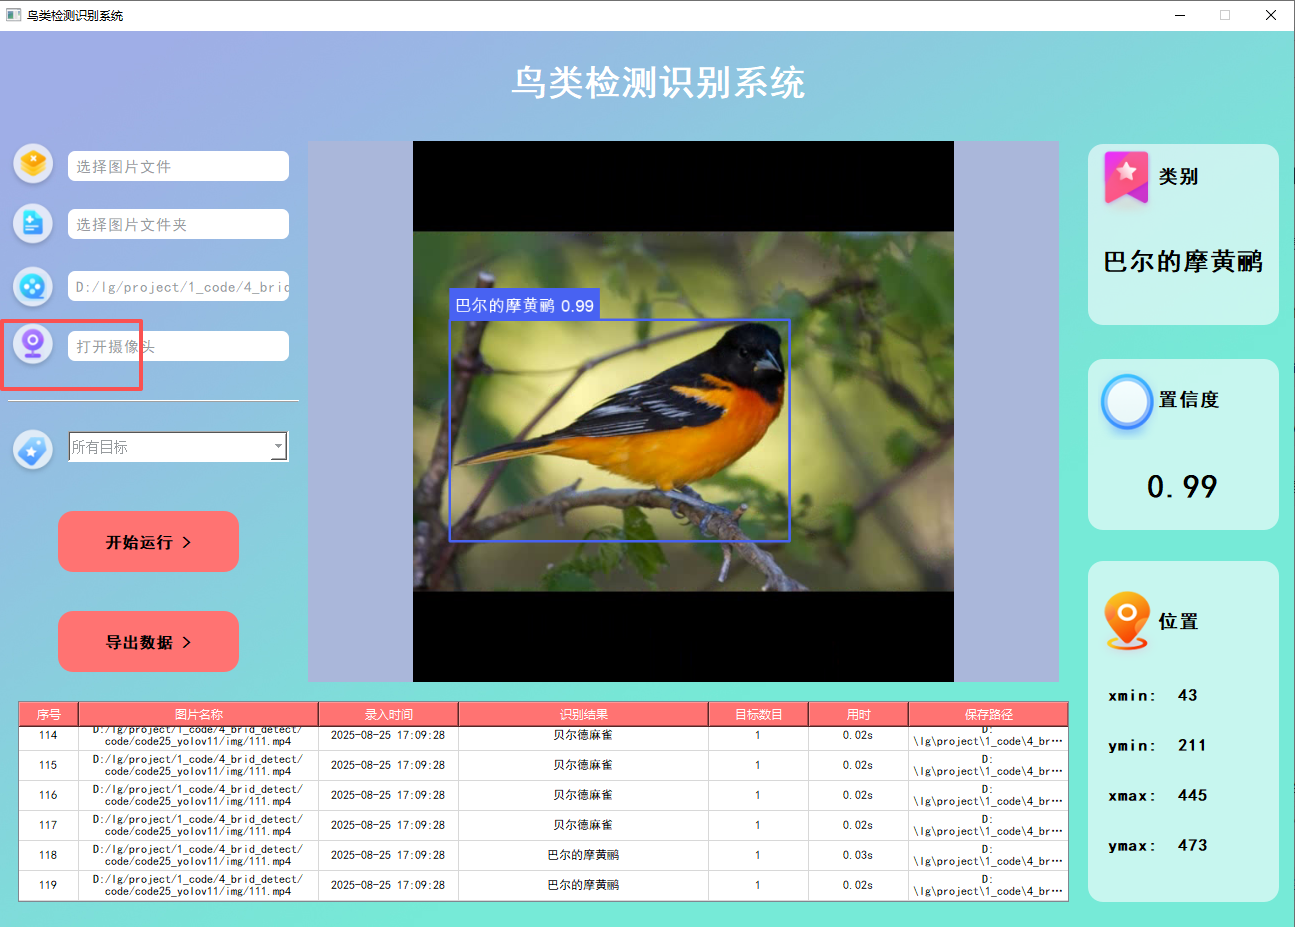
Task: Click the select image folder icon
Action: click(33, 223)
